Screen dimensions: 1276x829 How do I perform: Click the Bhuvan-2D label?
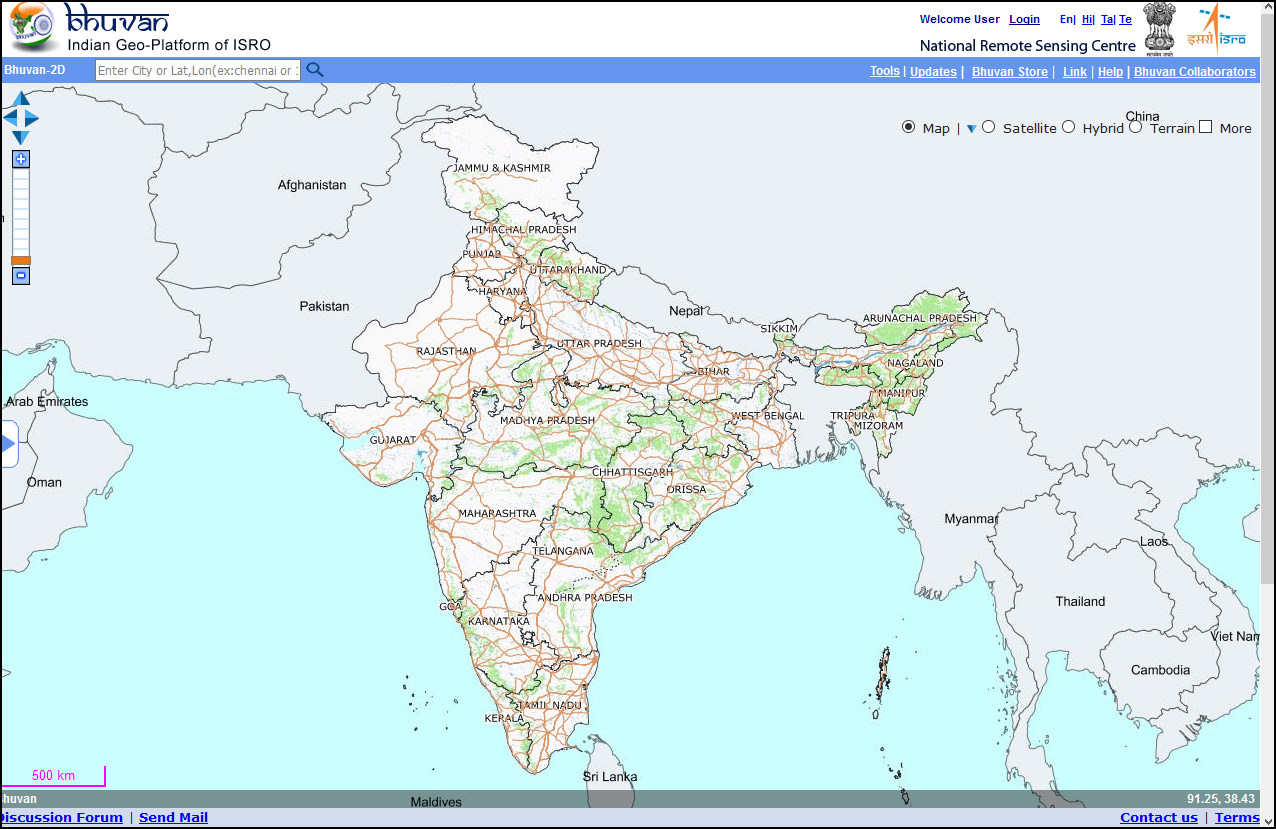pos(34,70)
